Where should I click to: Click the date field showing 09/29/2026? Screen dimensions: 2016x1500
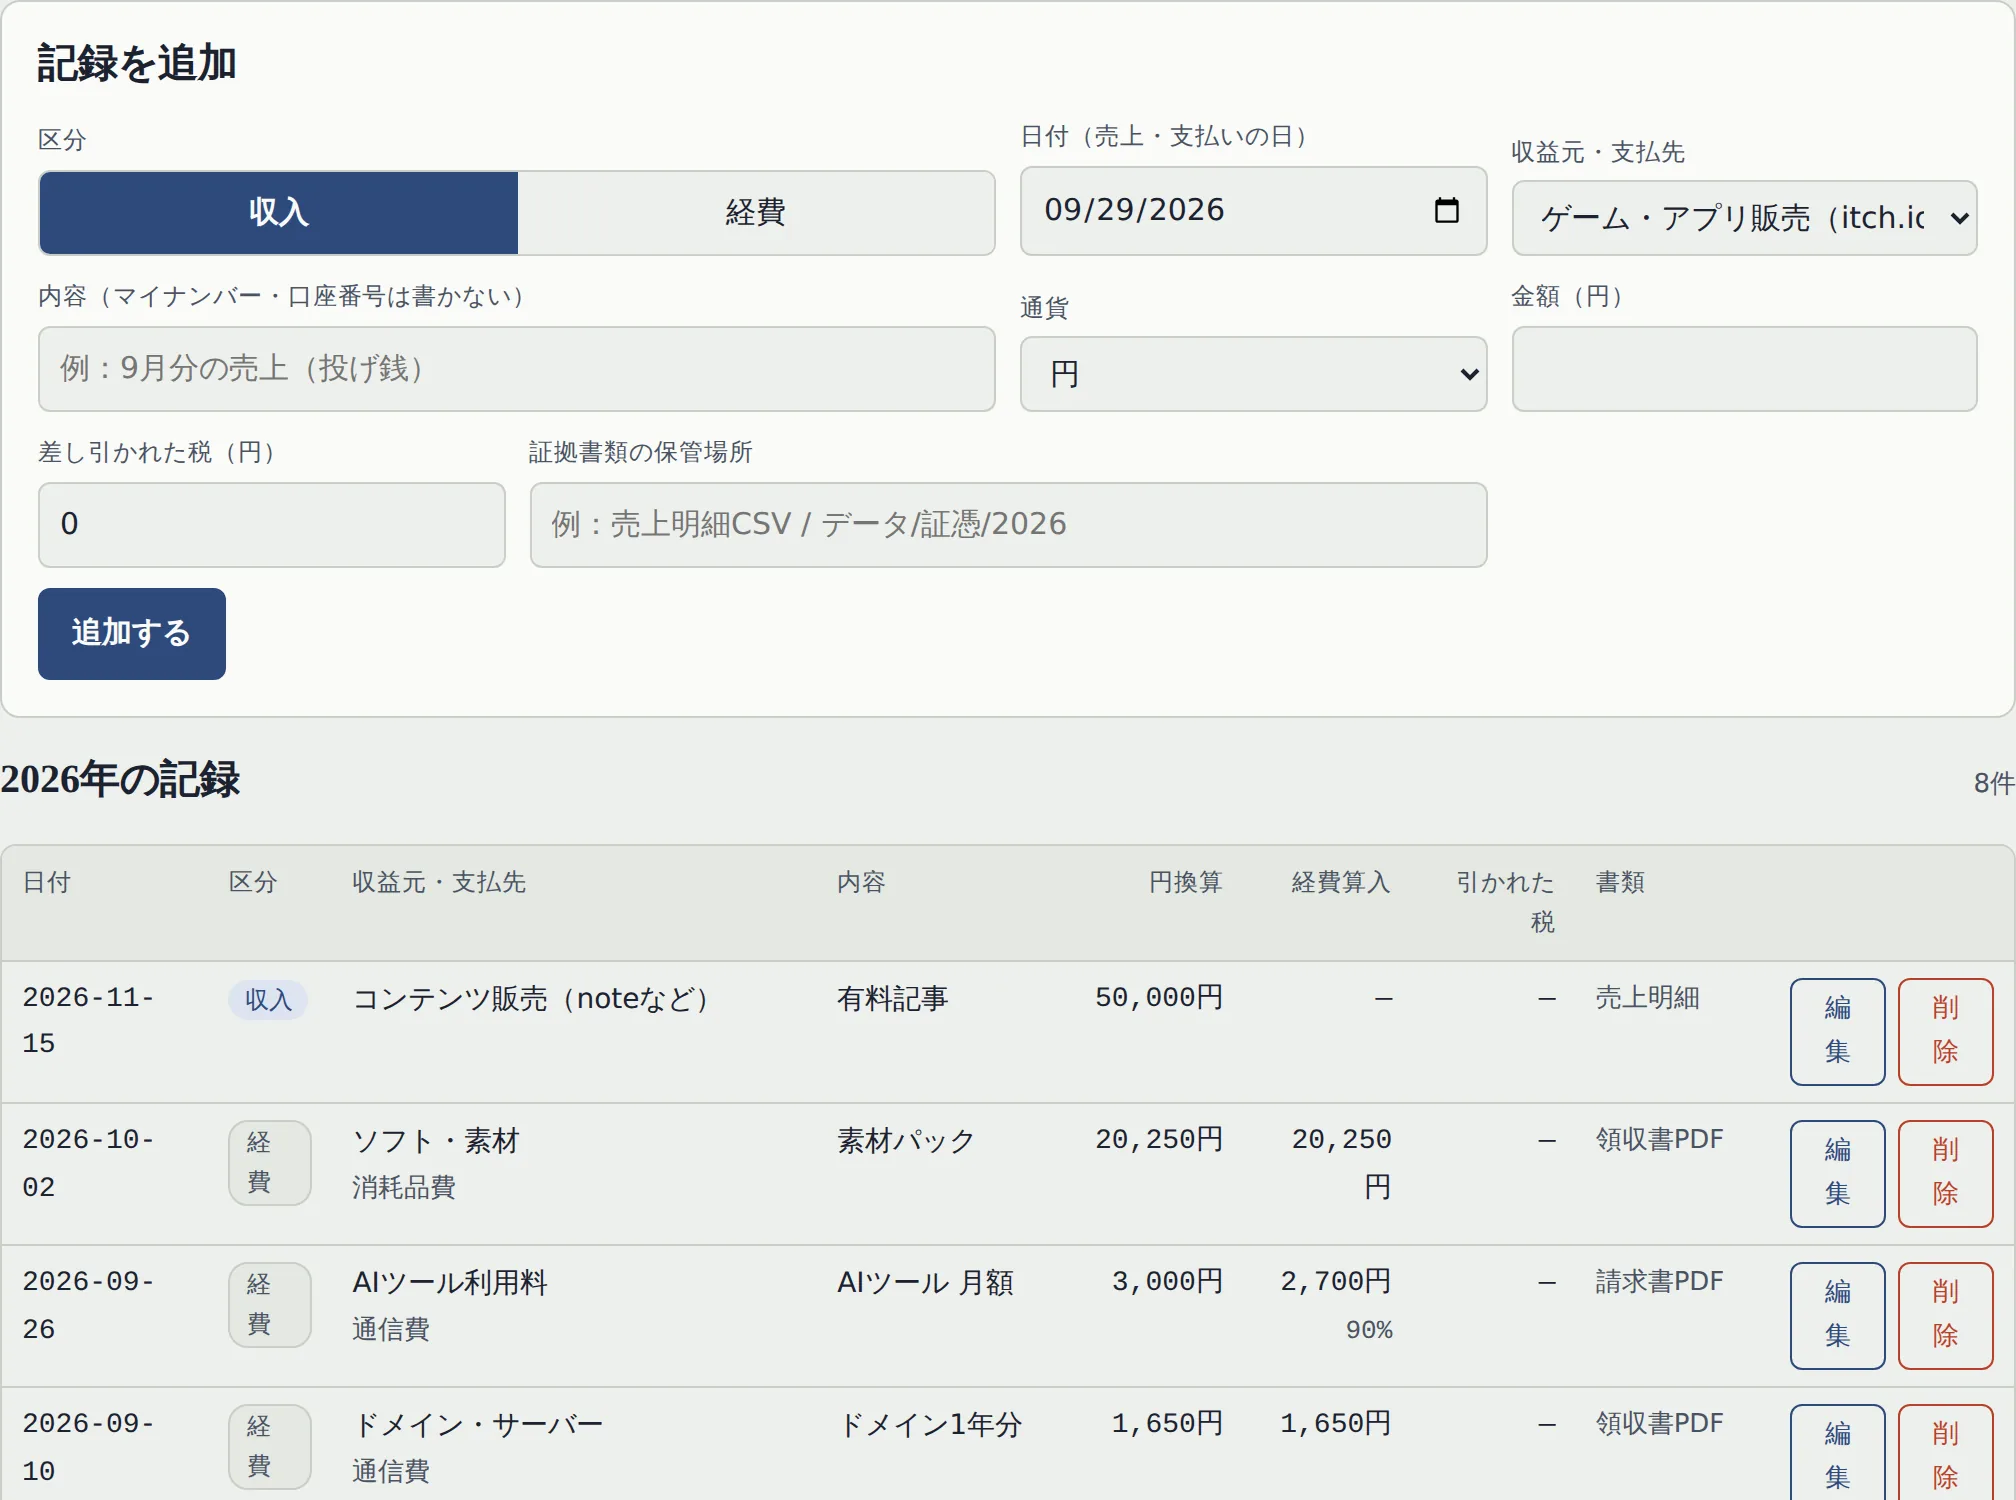click(x=1253, y=211)
